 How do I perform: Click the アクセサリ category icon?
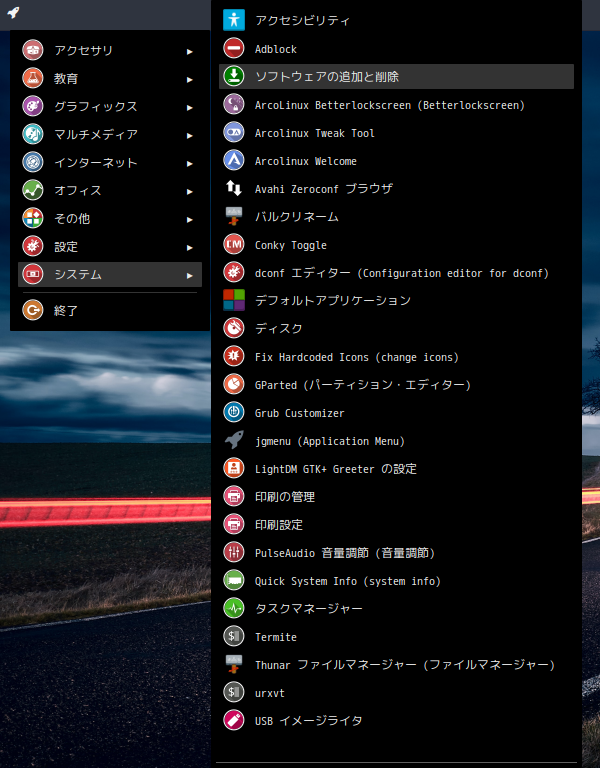click(x=33, y=50)
